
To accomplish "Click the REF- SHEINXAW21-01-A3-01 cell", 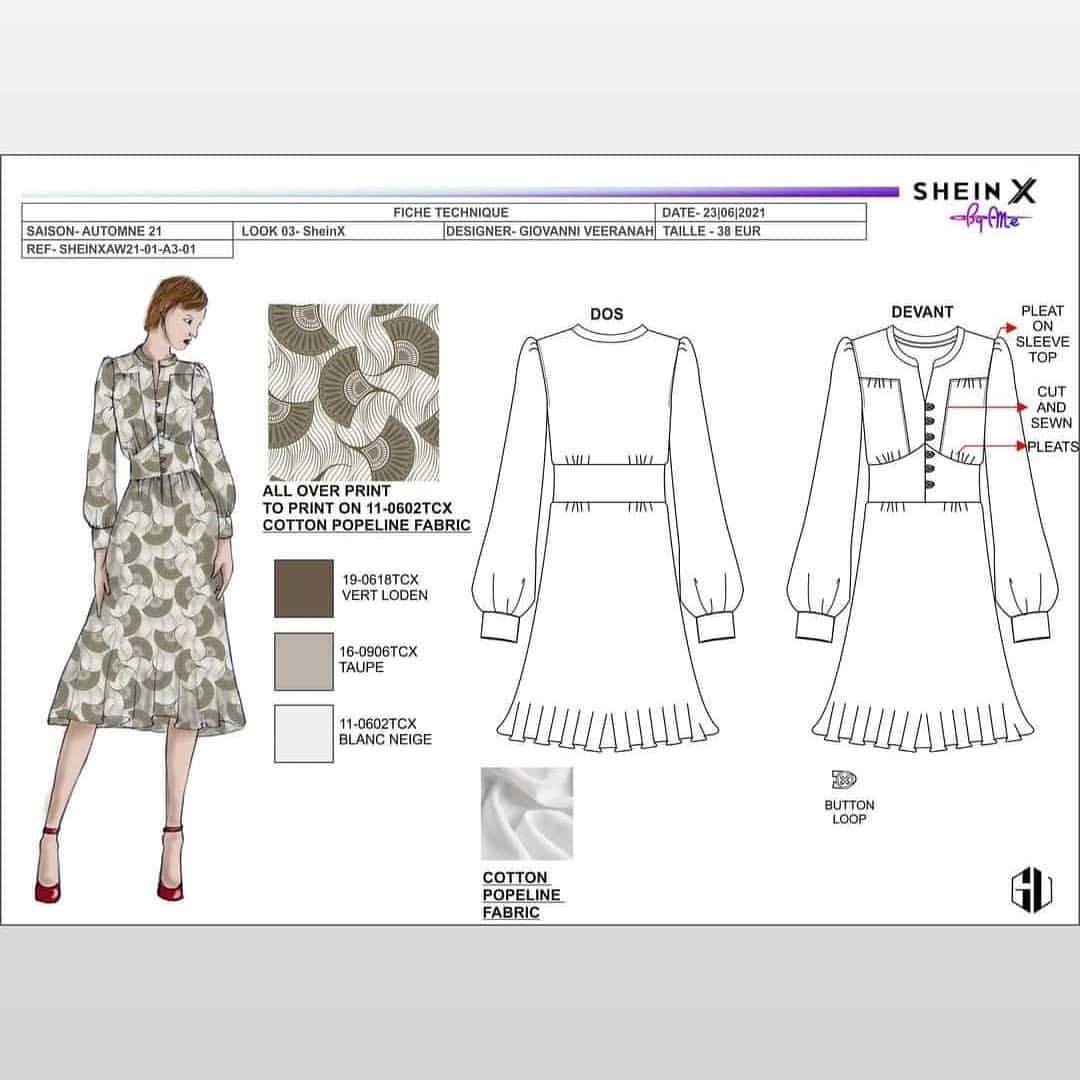I will (x=127, y=249).
